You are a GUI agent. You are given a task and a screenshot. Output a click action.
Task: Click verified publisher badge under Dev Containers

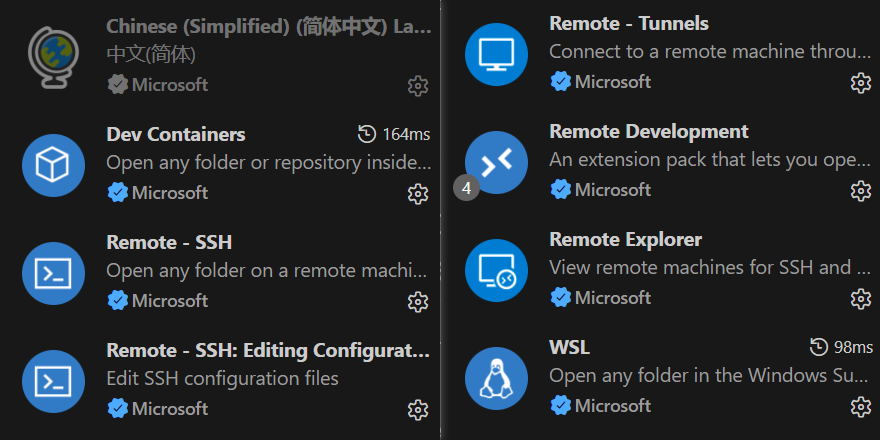pyautogui.click(x=118, y=192)
